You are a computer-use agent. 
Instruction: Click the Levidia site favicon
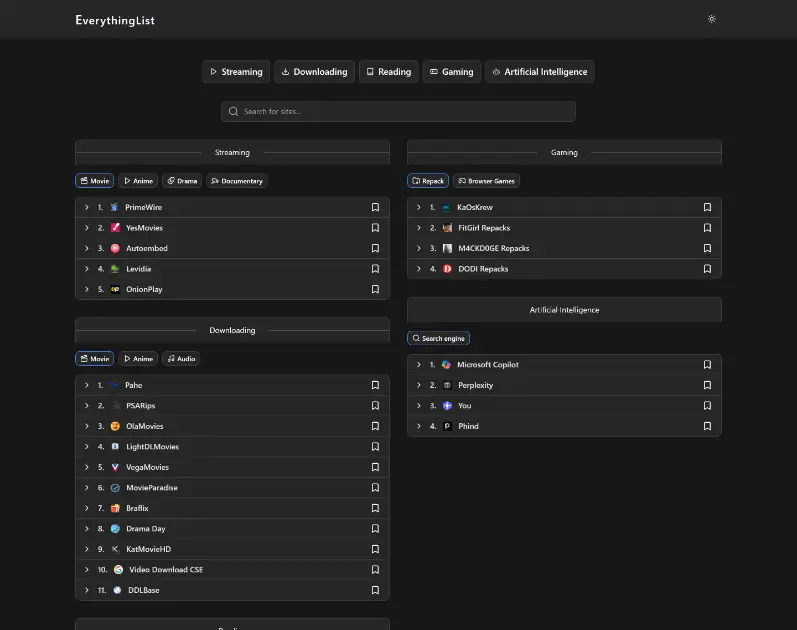point(115,268)
